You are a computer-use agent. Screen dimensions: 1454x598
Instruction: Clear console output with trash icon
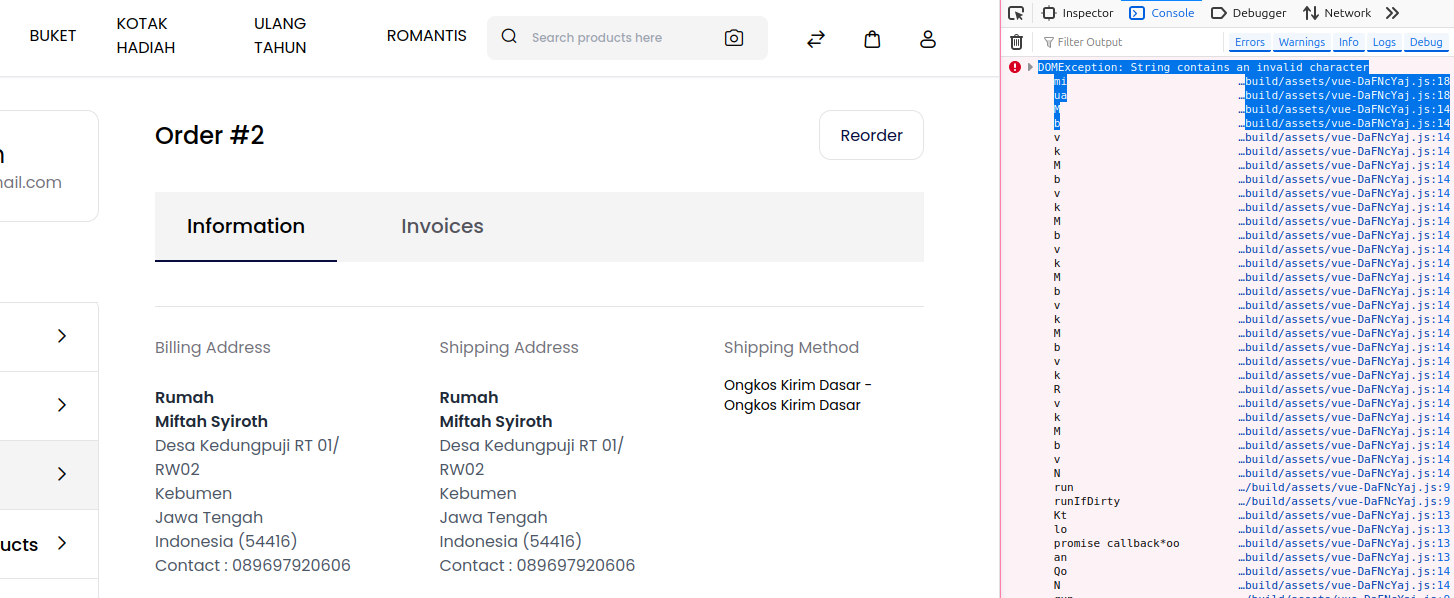pos(1016,42)
